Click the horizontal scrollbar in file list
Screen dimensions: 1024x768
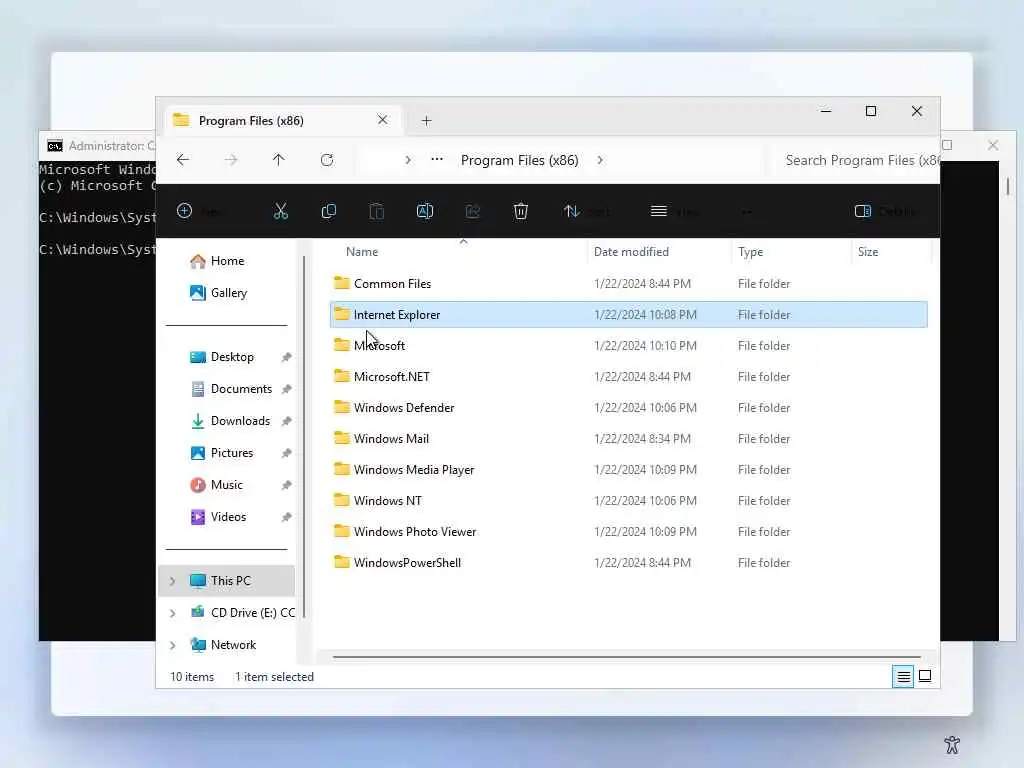[627, 657]
